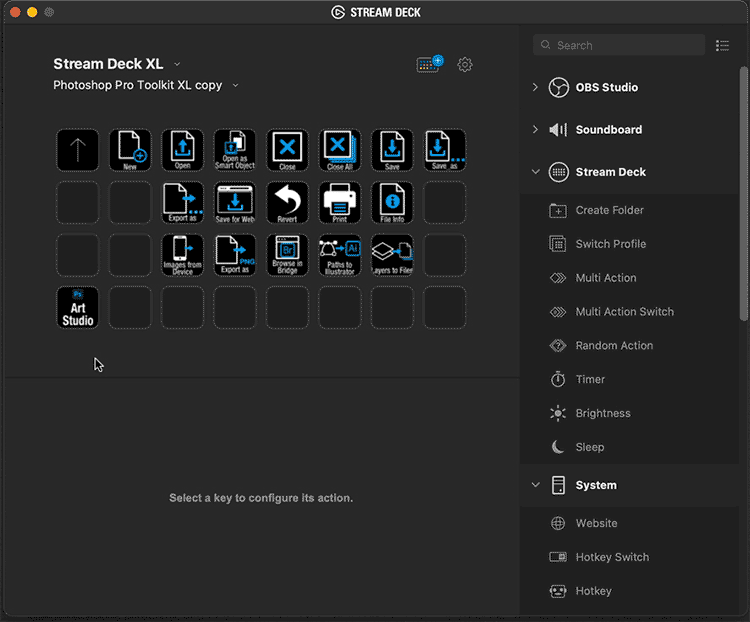
Task: Select the Browse in Bridge key
Action: tap(287, 255)
